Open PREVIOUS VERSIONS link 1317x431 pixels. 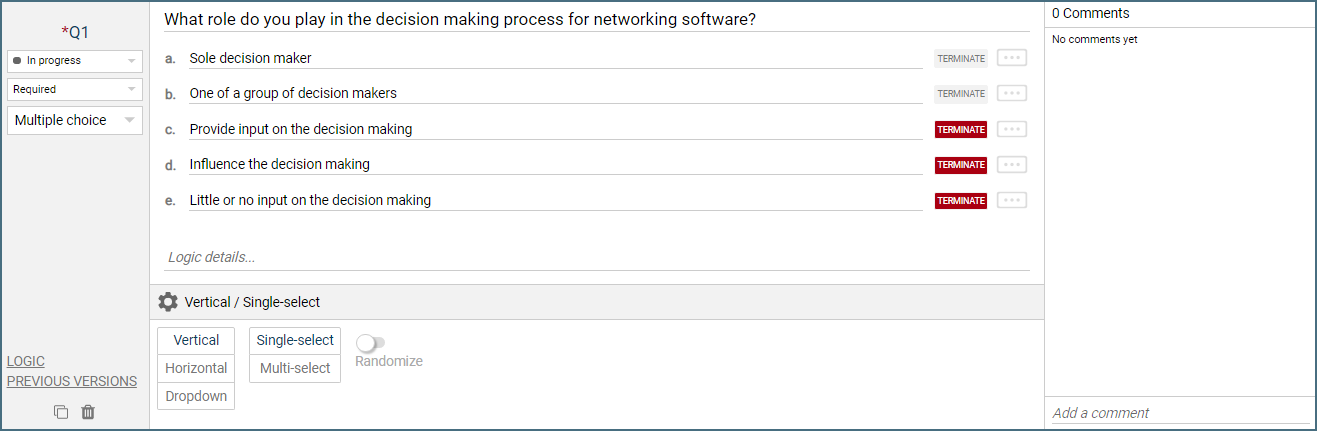(72, 381)
